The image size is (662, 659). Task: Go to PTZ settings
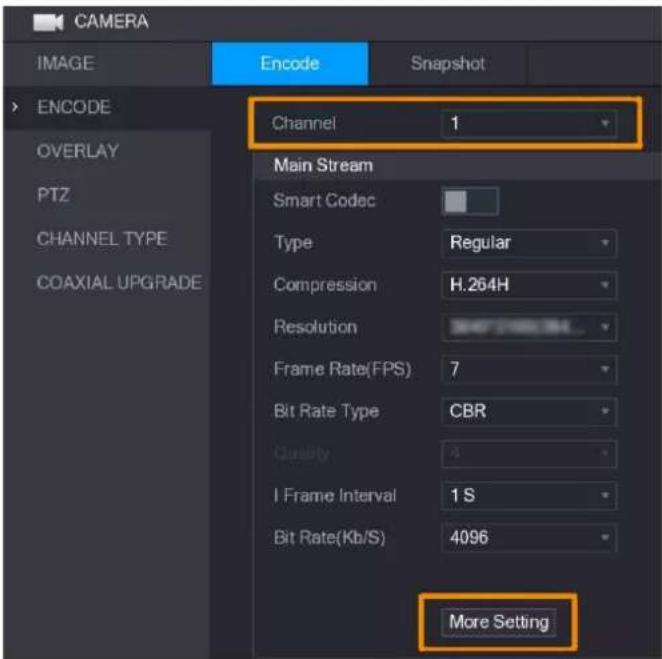click(53, 195)
